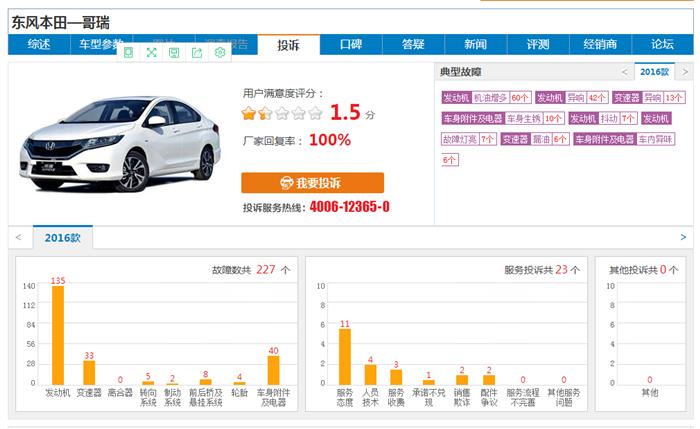Click the 离合器 axis label
The image size is (700, 429).
click(x=120, y=393)
